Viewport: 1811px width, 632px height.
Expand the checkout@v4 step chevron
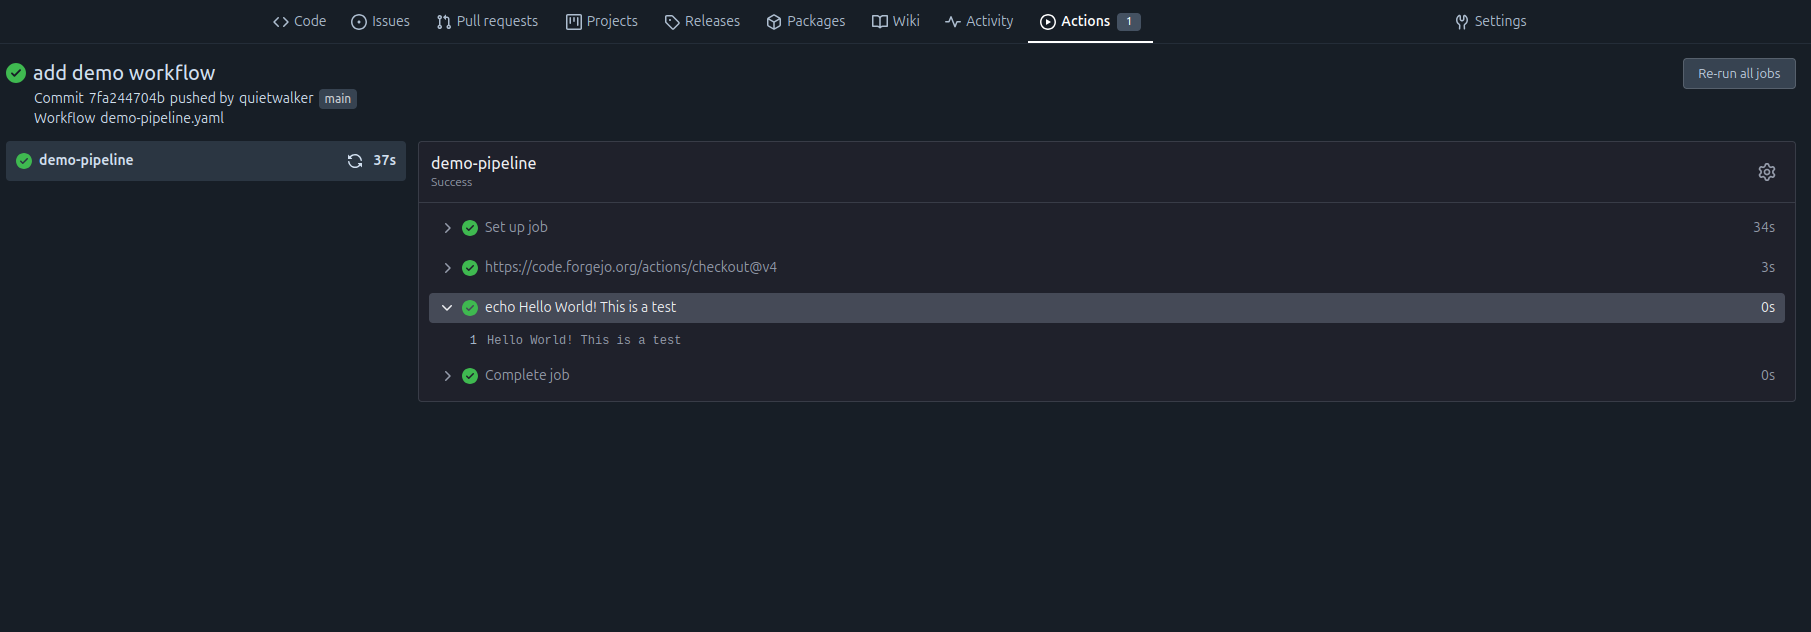(x=447, y=268)
